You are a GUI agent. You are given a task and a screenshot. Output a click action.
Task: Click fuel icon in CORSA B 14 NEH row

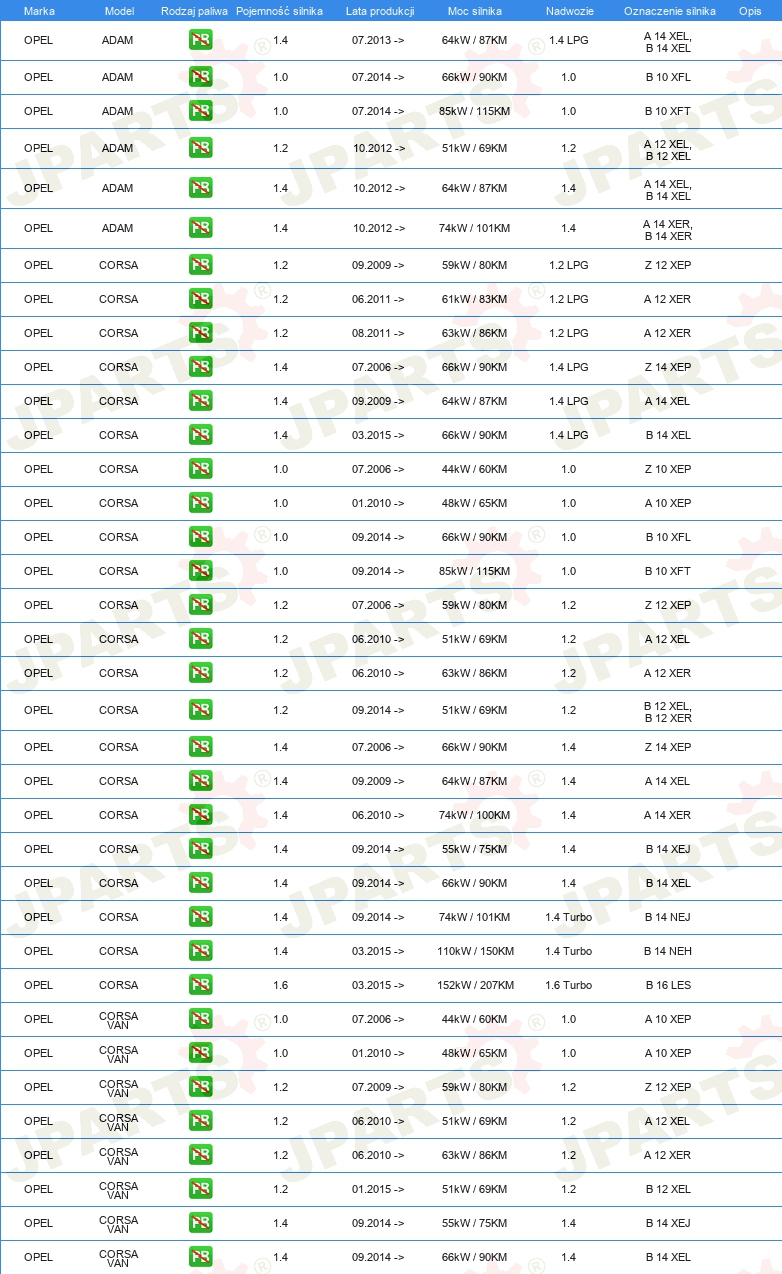tap(200, 951)
